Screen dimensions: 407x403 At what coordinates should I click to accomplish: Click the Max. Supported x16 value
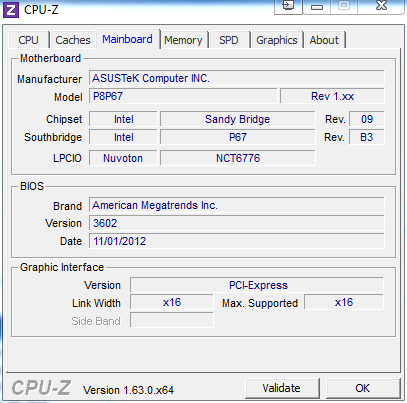pos(344,302)
